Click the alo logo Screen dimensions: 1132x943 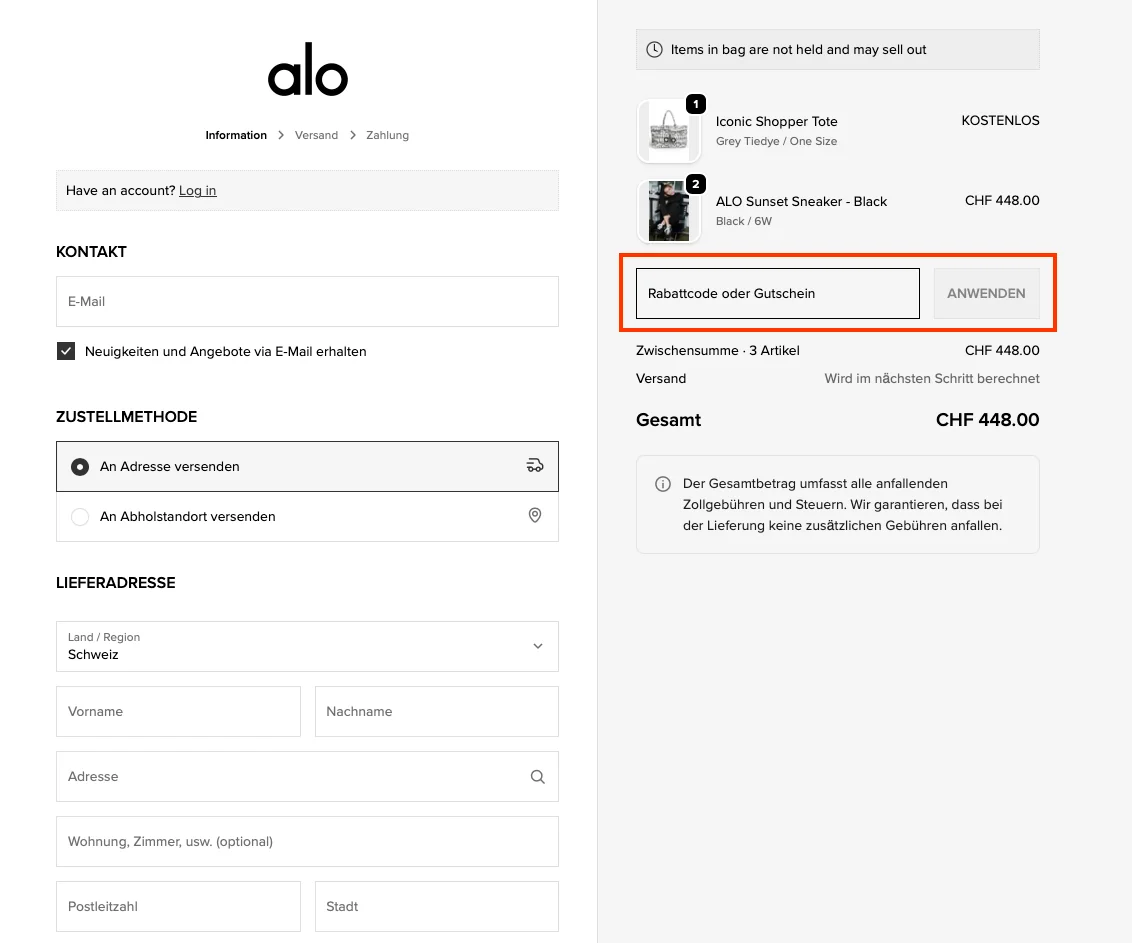[x=307, y=70]
